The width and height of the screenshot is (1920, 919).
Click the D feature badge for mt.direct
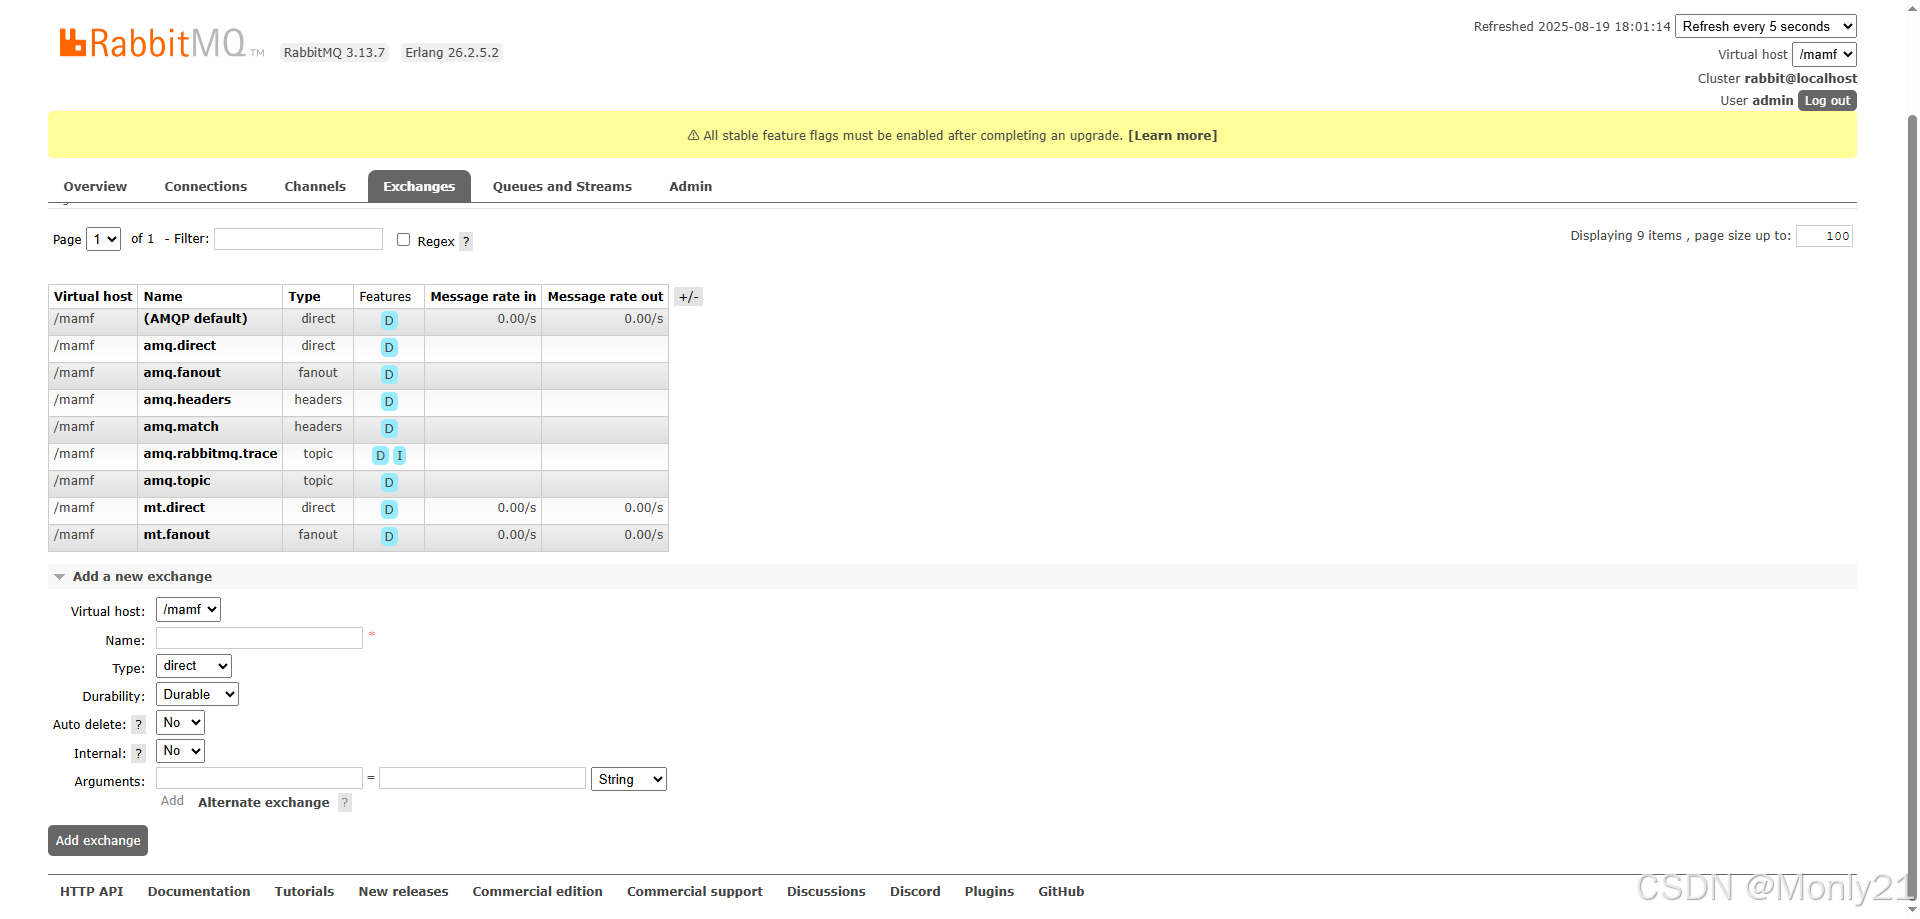point(389,510)
